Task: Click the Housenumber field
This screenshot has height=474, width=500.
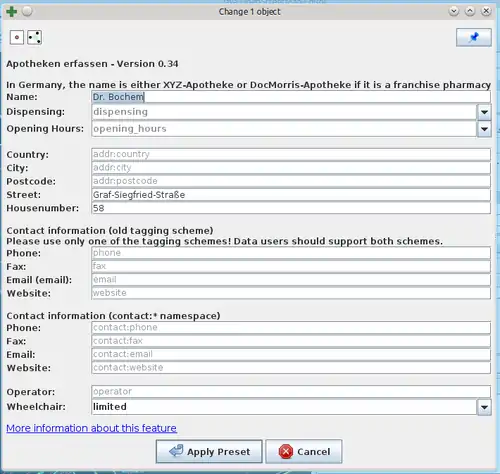Action: pos(291,208)
